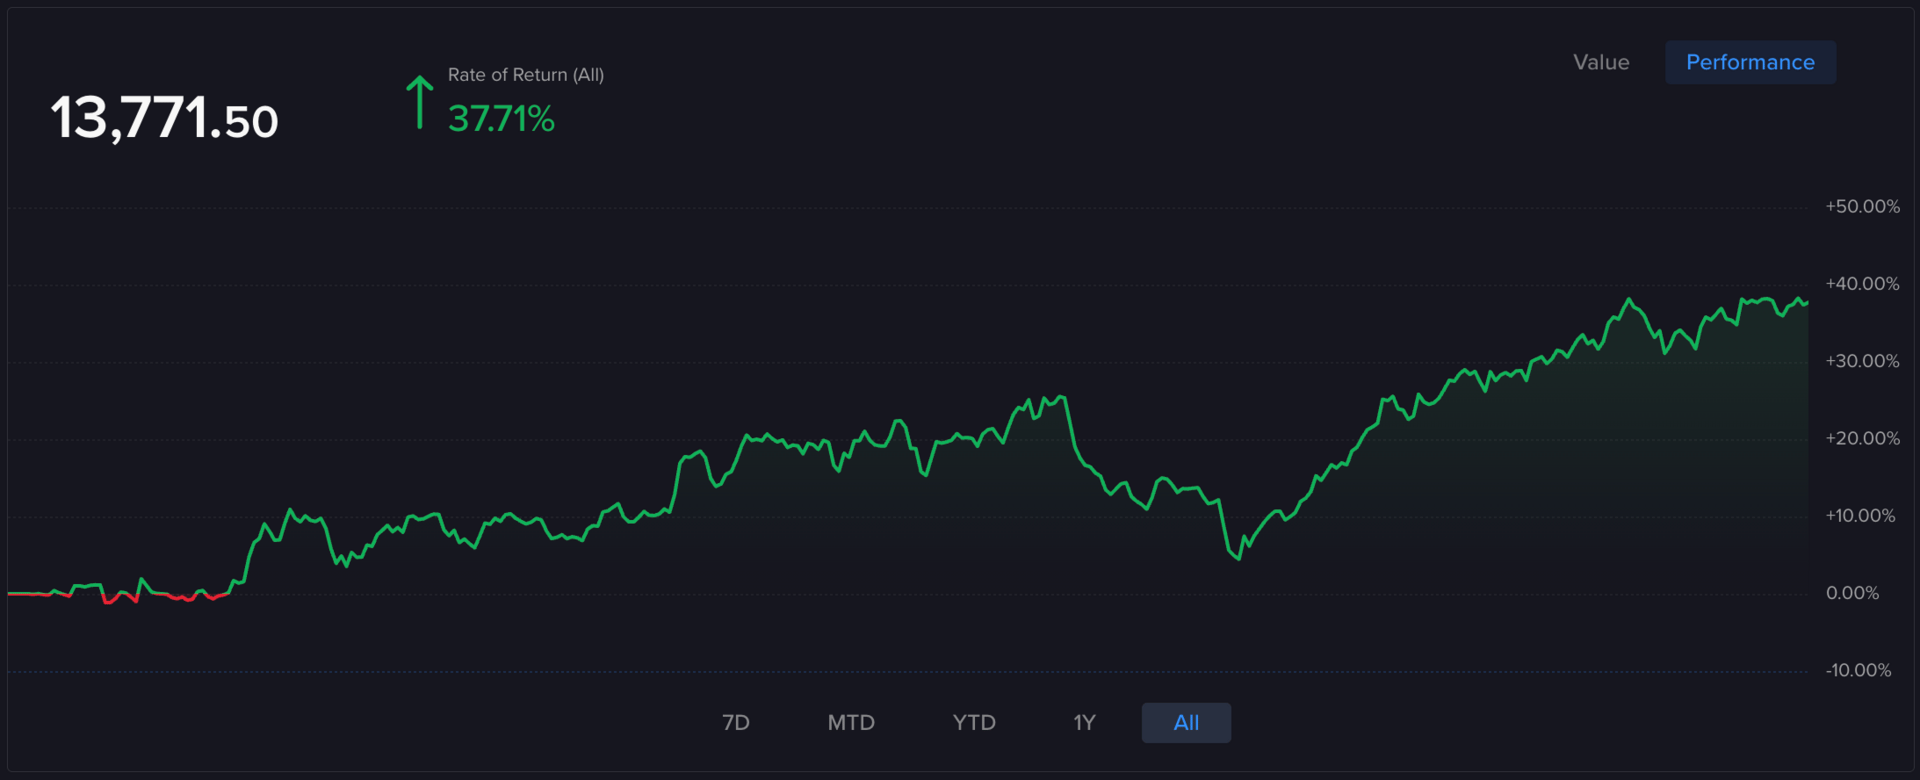The image size is (1920, 780).
Task: Click the Rate of Return (All) label
Action: (526, 75)
